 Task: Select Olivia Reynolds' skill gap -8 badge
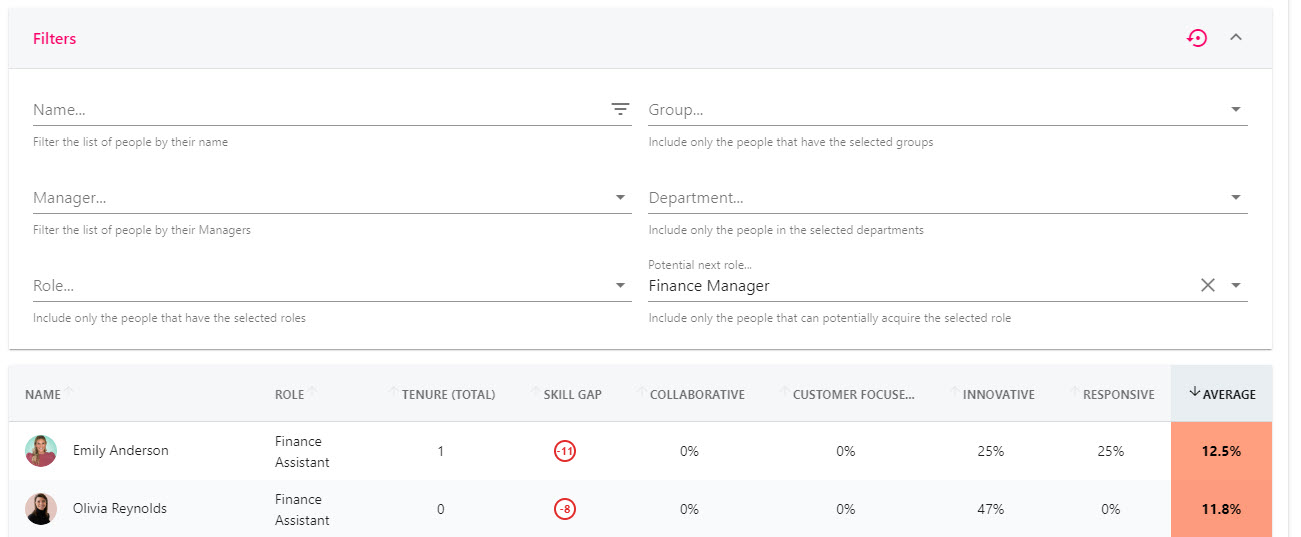[565, 509]
